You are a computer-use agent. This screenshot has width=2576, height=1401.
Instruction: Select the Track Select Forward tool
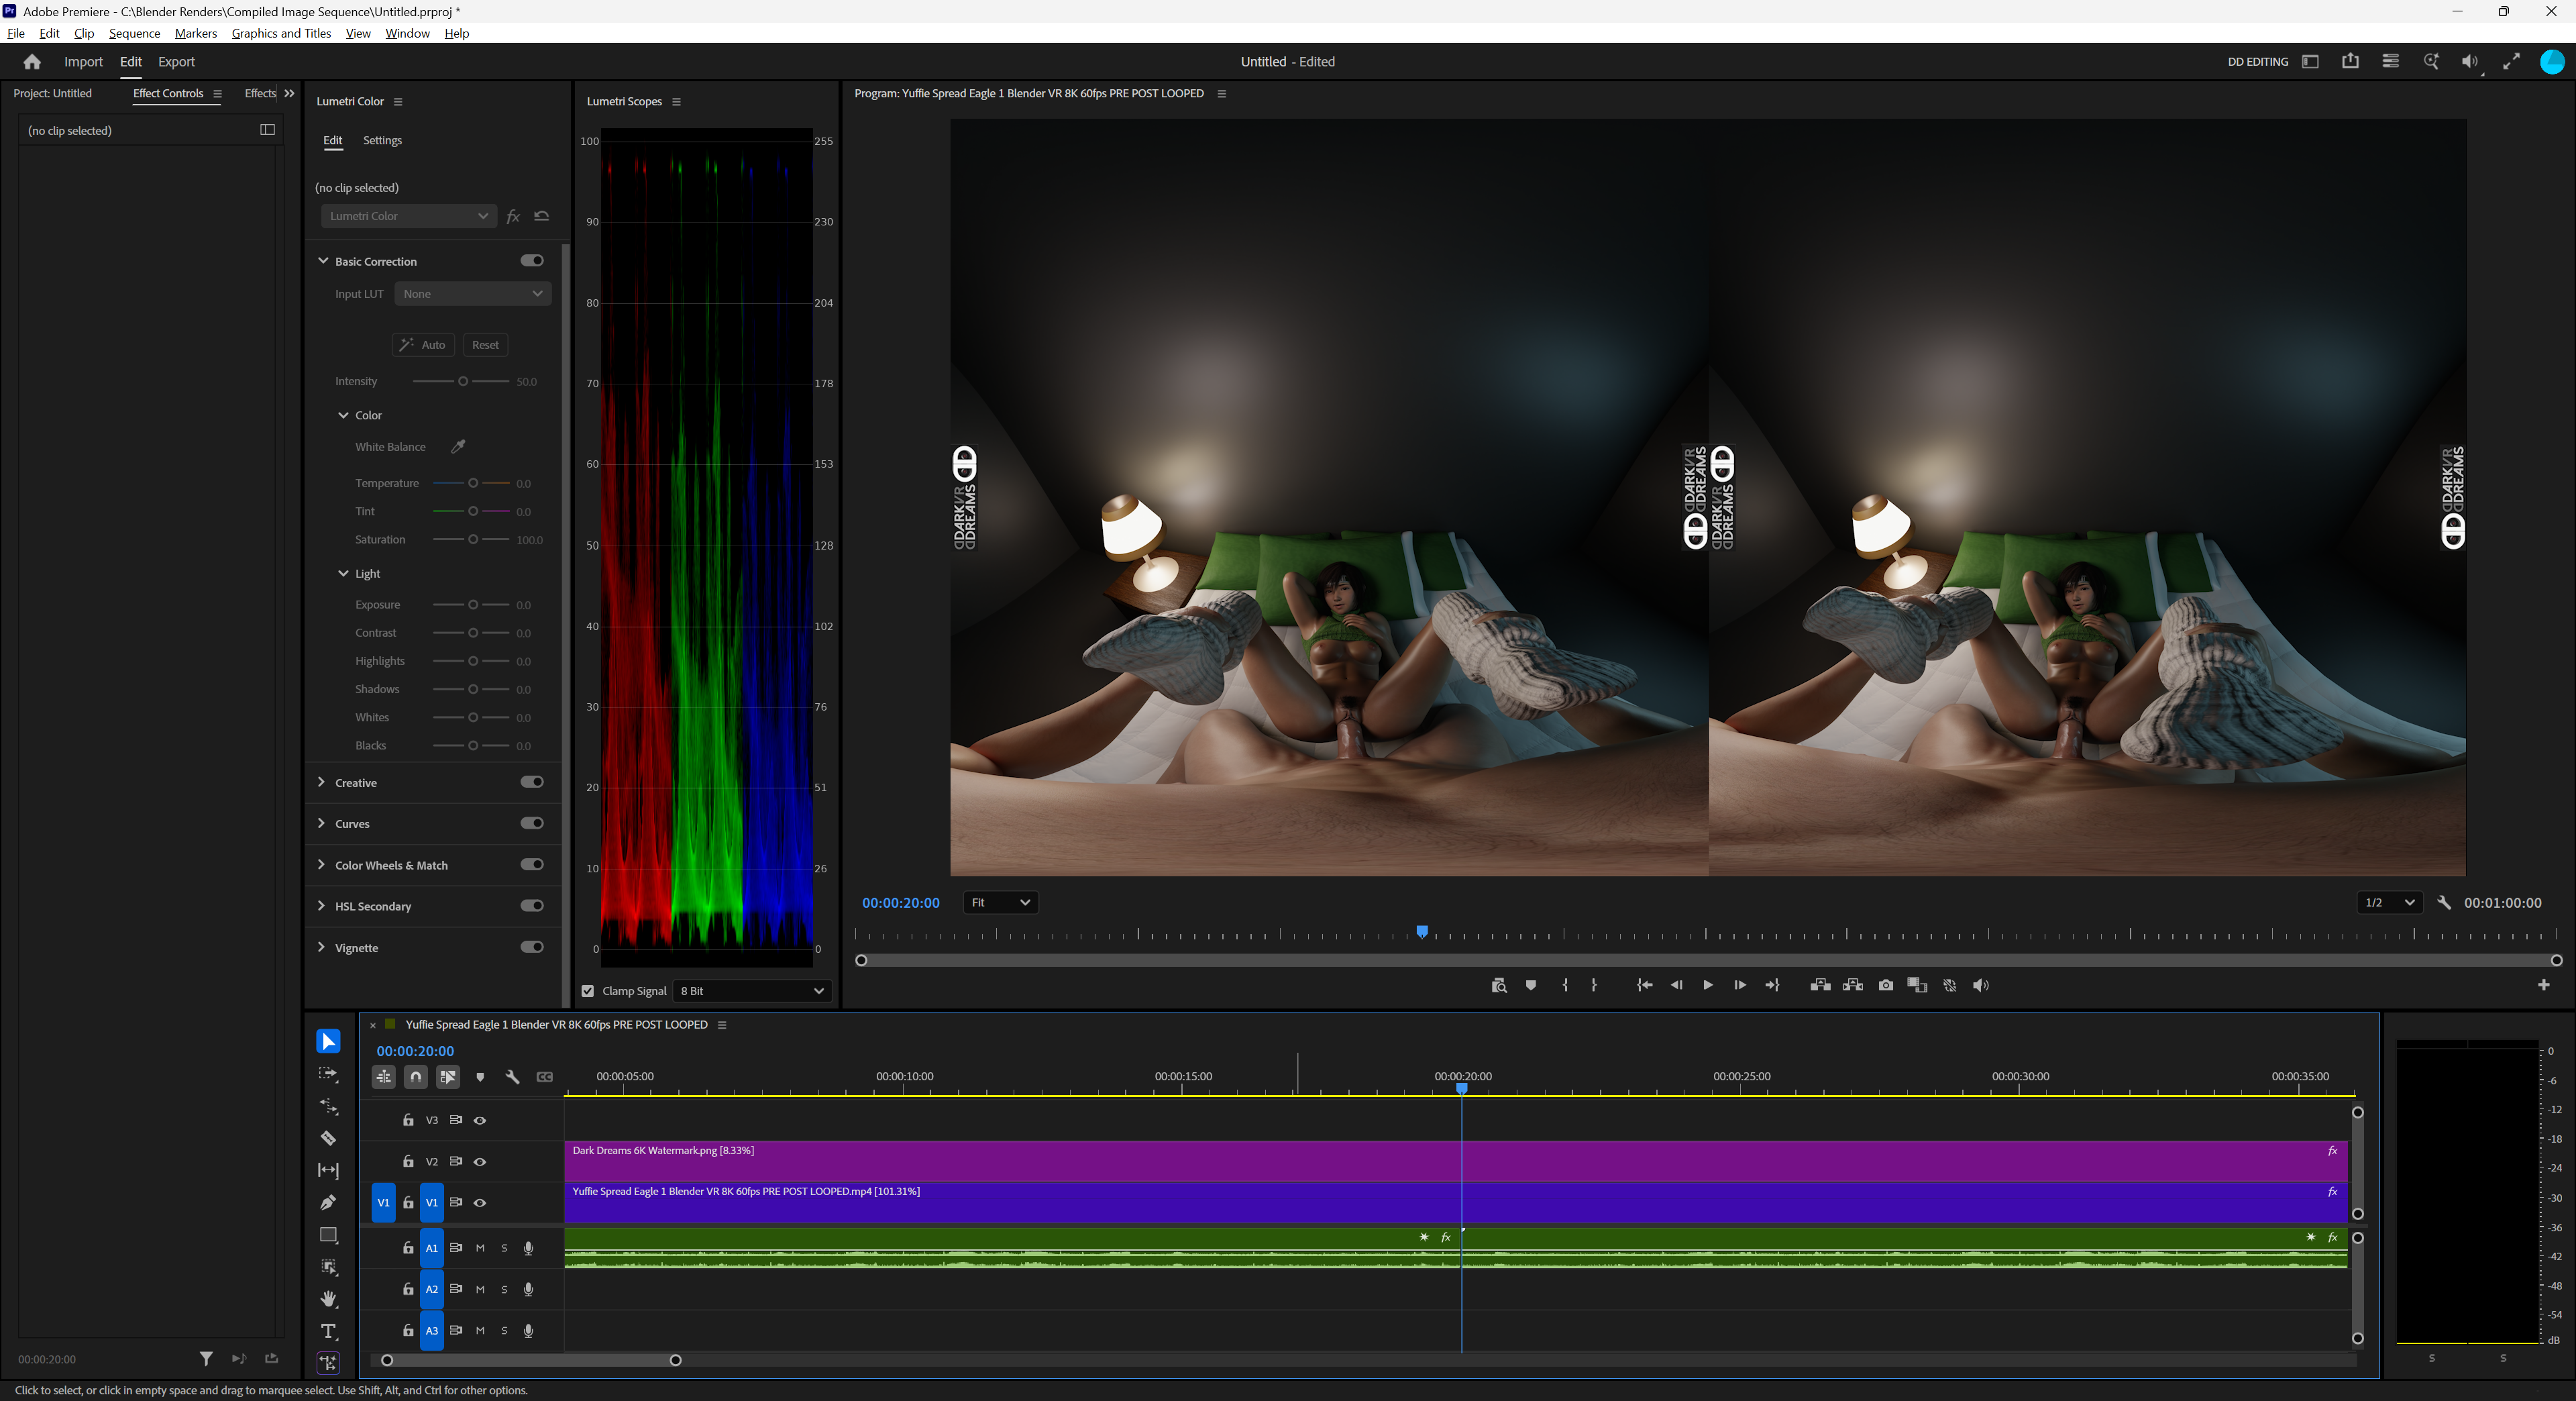click(328, 1074)
